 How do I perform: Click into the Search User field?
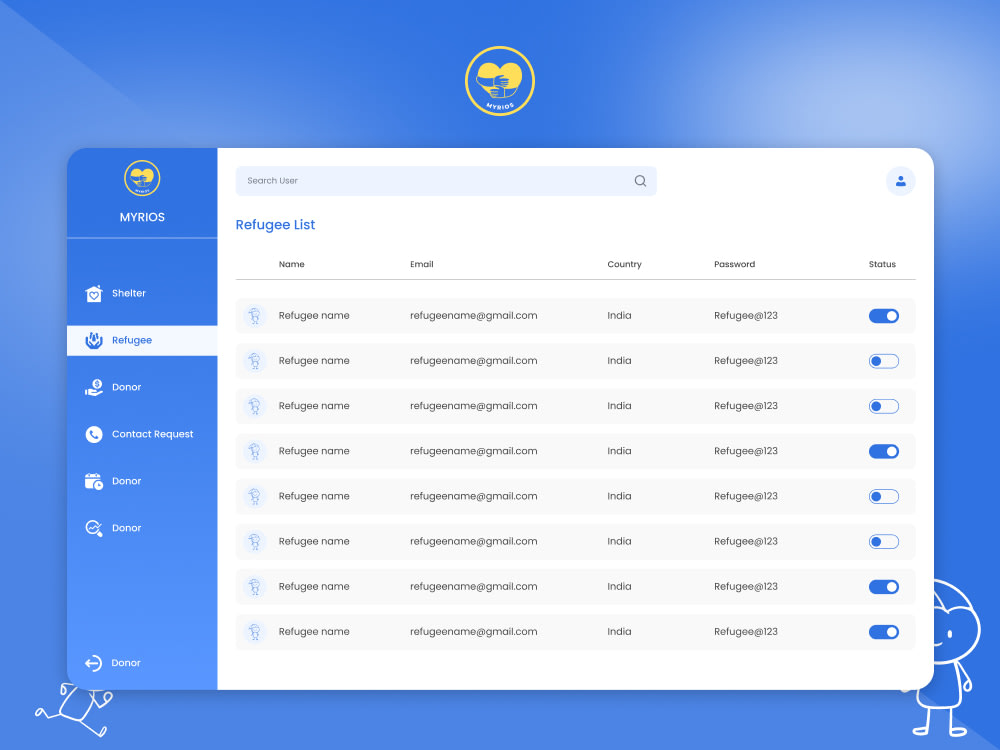tap(446, 181)
